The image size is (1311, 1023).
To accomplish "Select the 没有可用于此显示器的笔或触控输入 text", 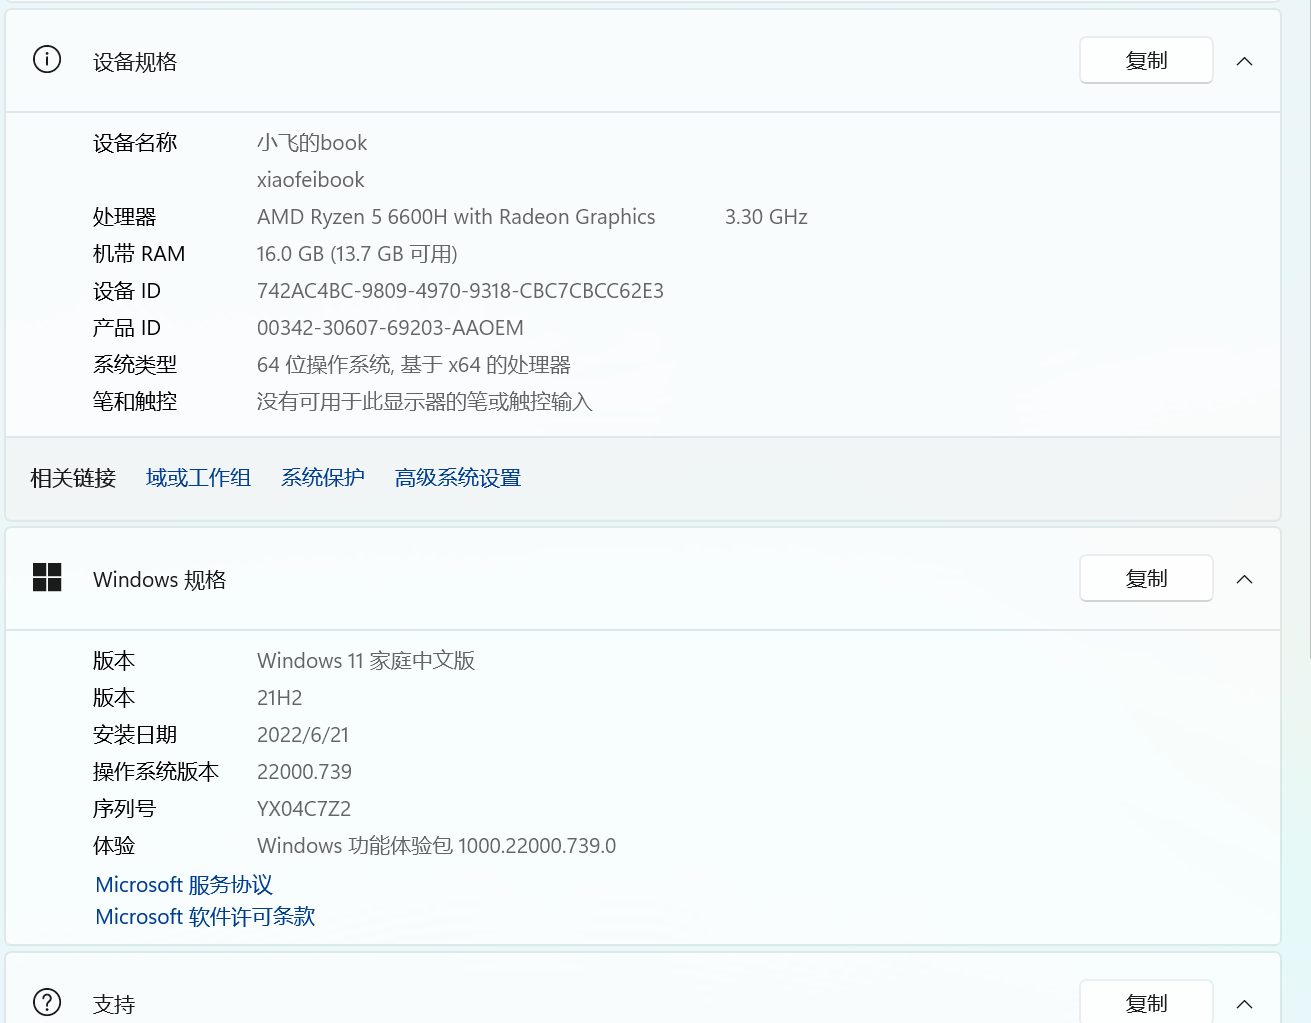I will tap(425, 402).
